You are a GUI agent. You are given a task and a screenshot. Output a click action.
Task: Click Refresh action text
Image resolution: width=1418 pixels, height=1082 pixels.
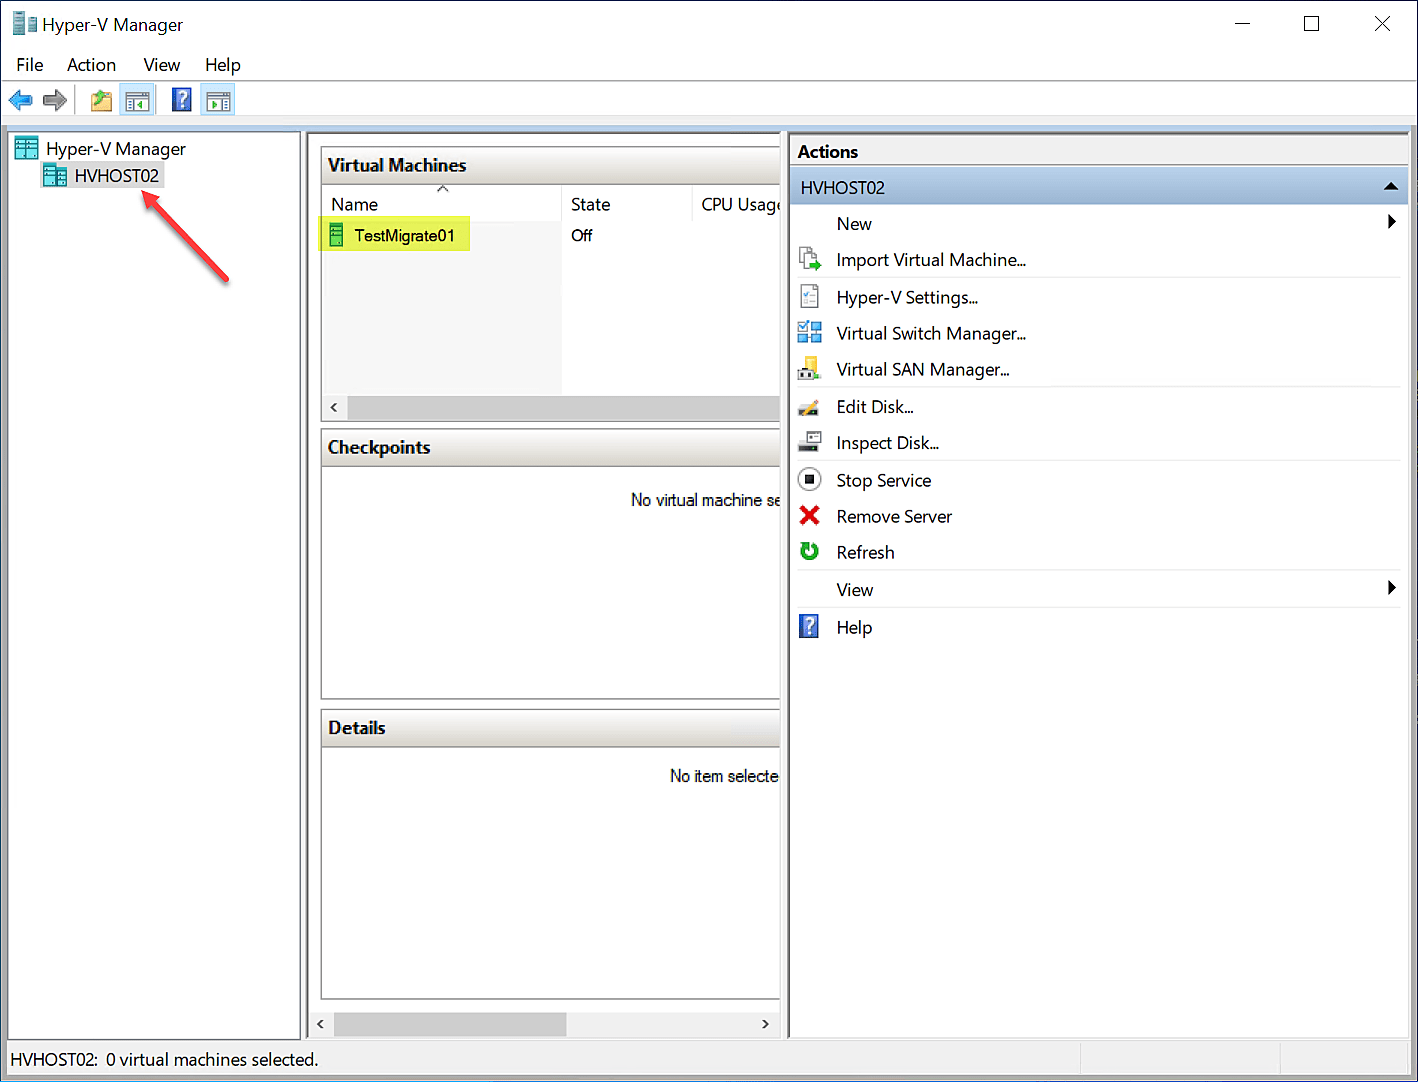(865, 552)
